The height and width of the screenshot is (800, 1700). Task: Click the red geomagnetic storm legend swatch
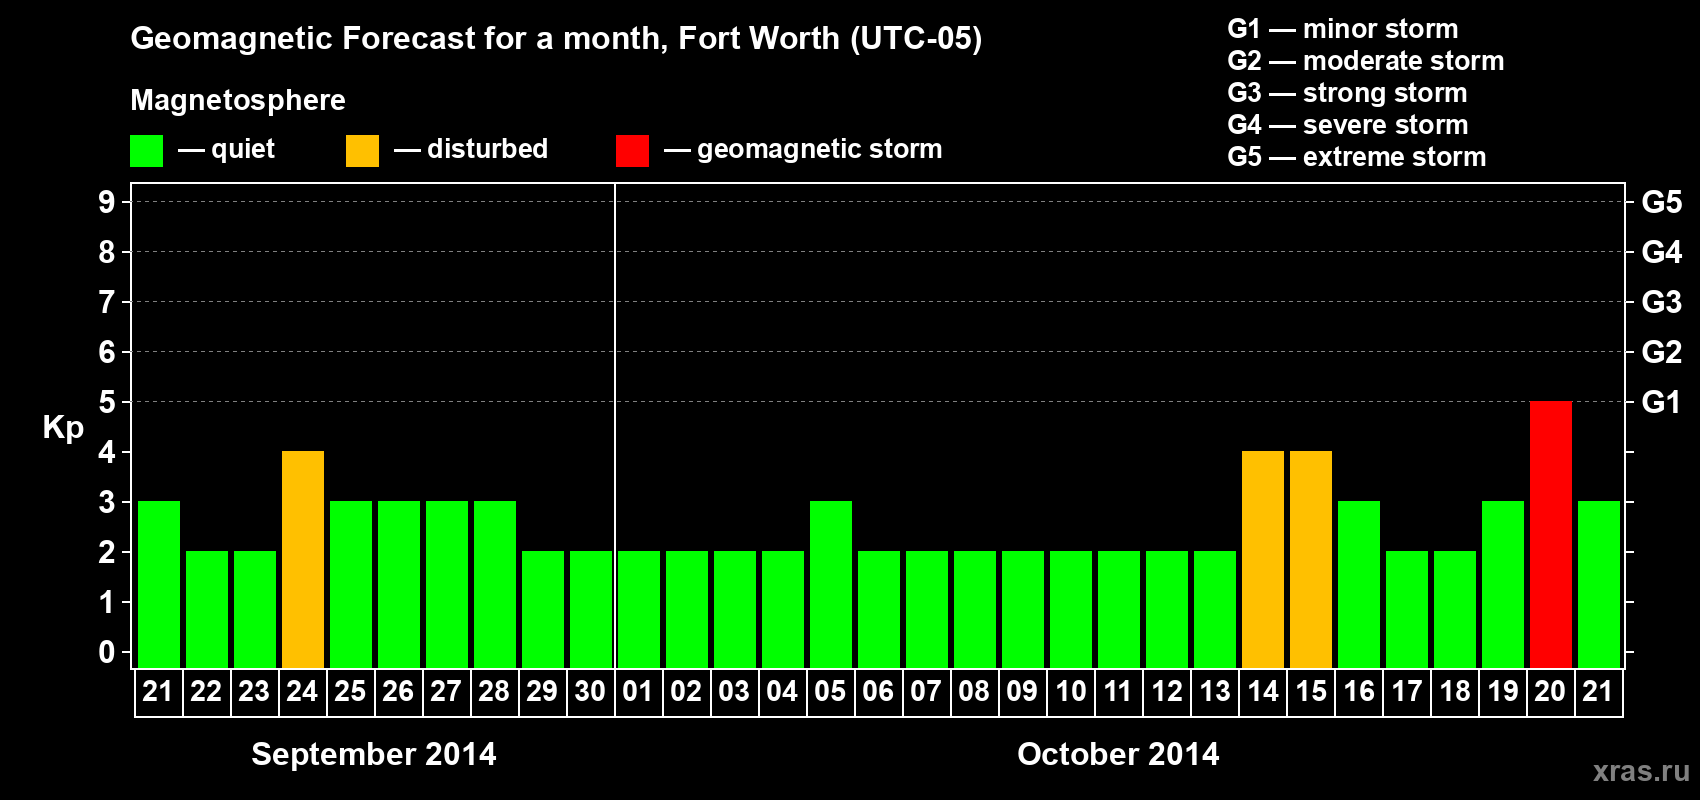(632, 151)
